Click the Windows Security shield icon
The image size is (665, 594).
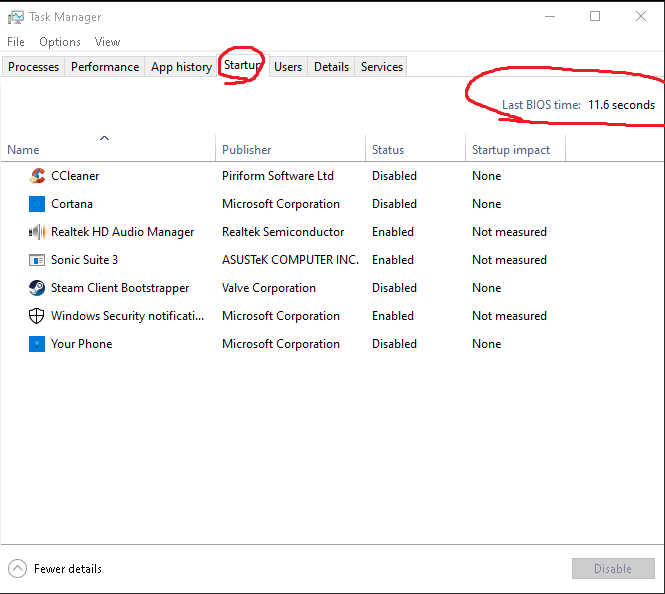point(36,316)
